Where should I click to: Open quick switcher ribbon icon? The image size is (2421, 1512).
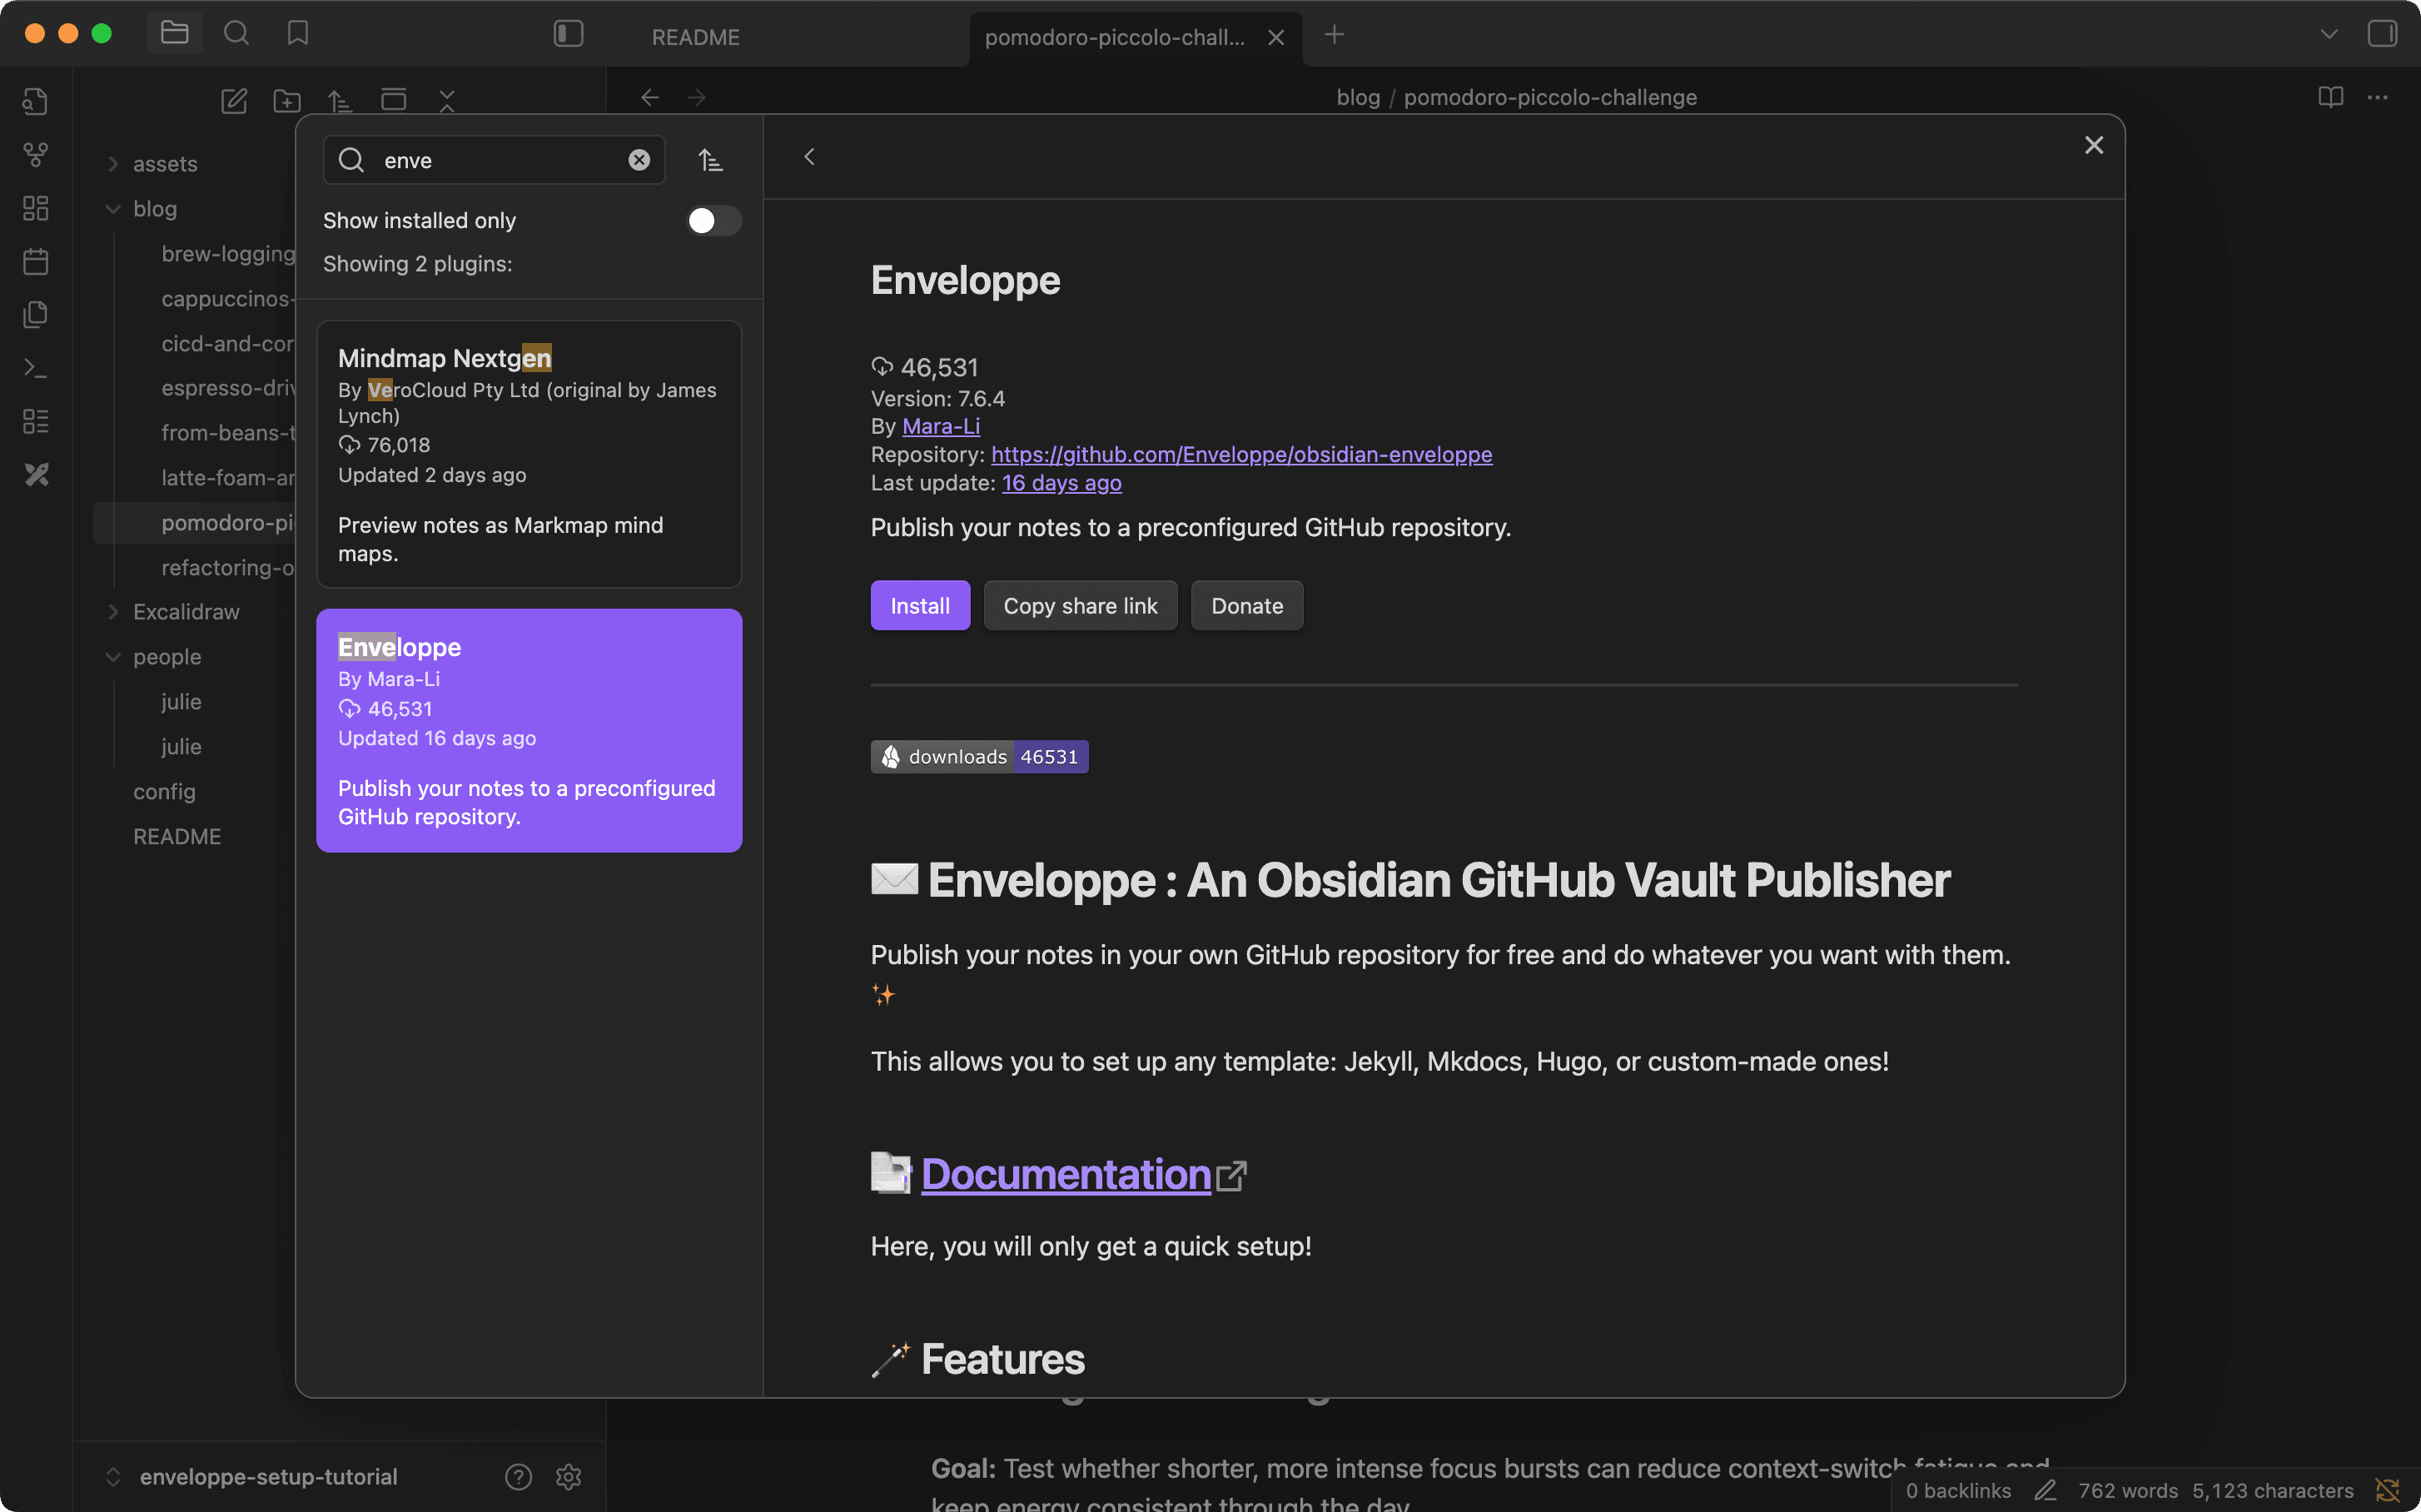(x=36, y=101)
